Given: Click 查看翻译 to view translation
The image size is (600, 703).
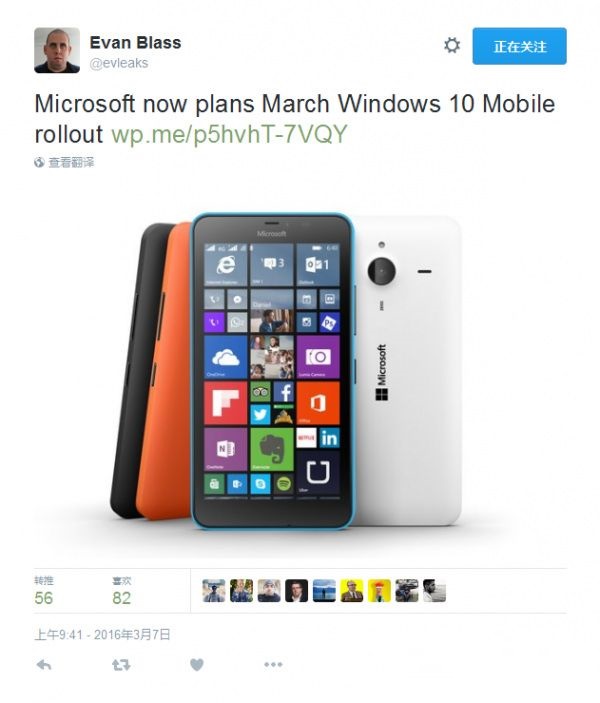Looking at the screenshot, I should tap(71, 162).
